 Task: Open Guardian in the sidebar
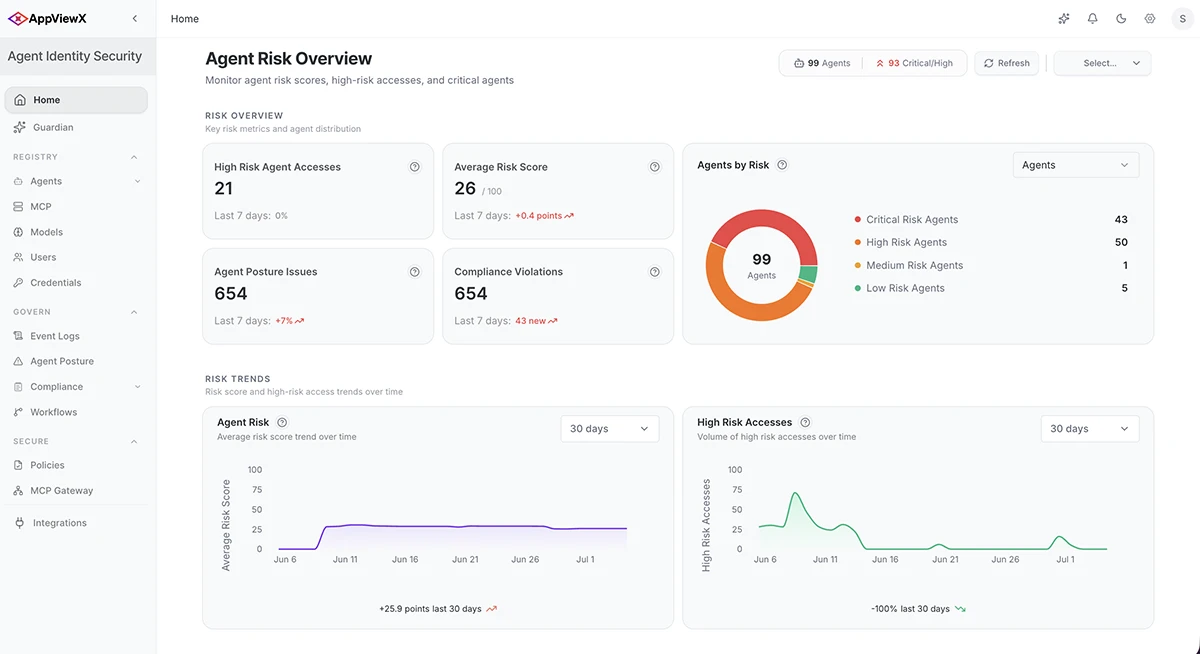[76, 127]
